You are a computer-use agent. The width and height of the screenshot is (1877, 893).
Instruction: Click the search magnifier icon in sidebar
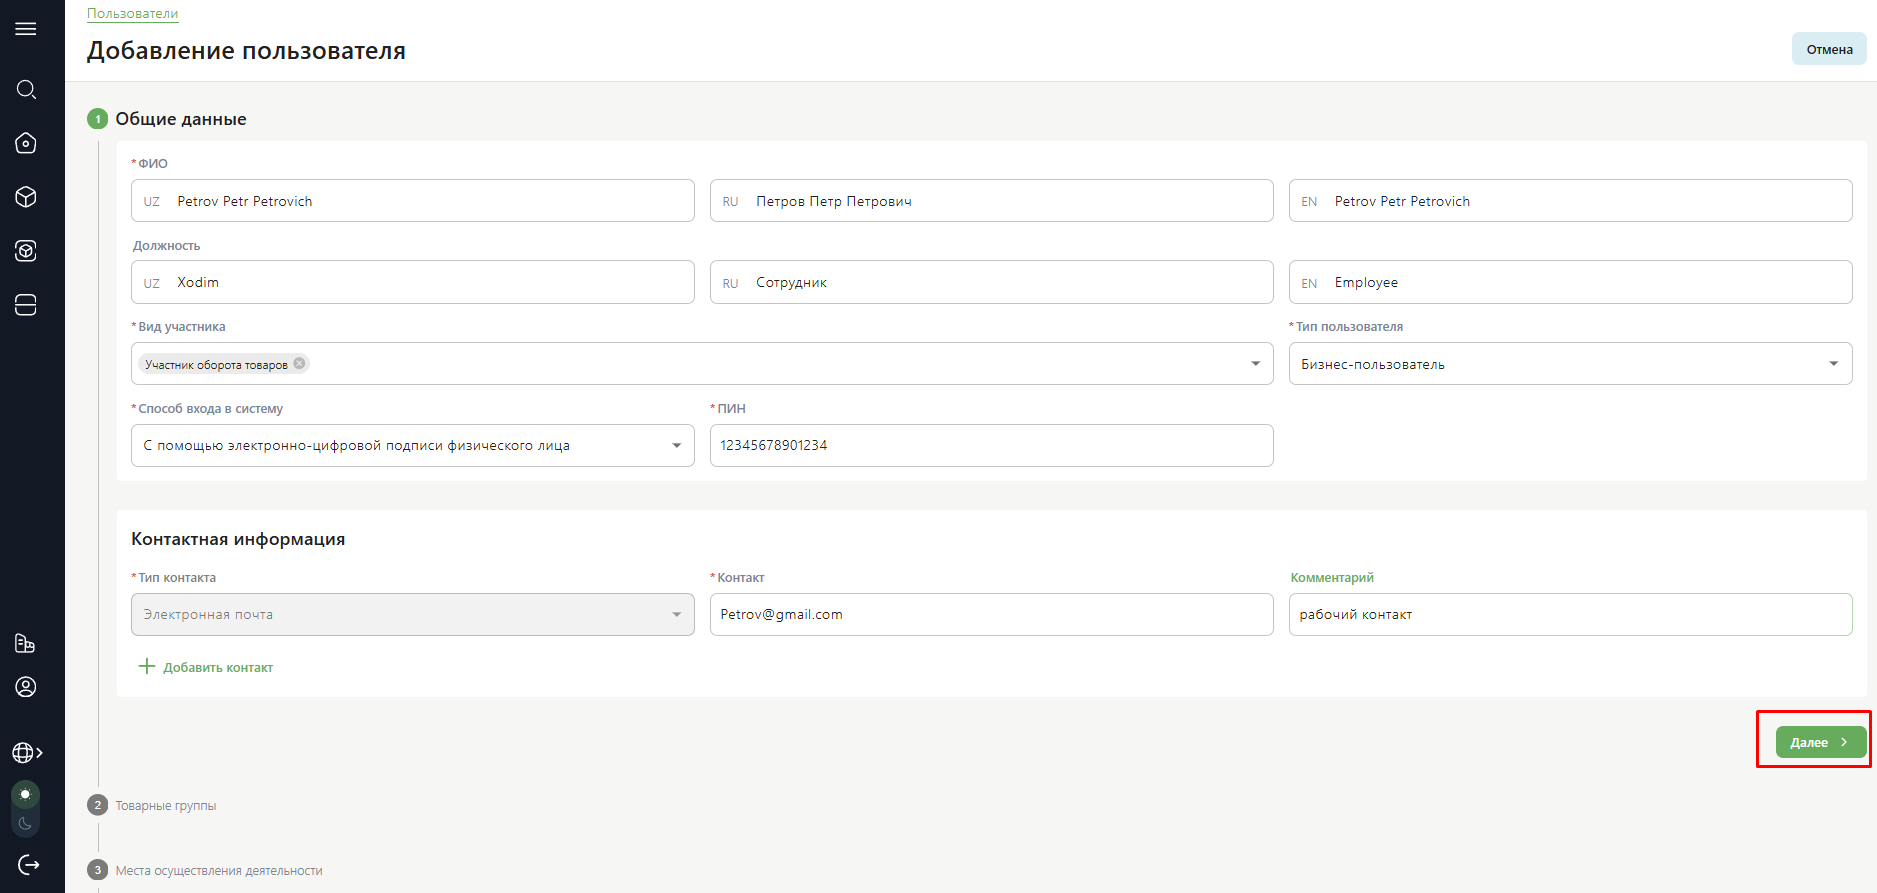pos(26,90)
